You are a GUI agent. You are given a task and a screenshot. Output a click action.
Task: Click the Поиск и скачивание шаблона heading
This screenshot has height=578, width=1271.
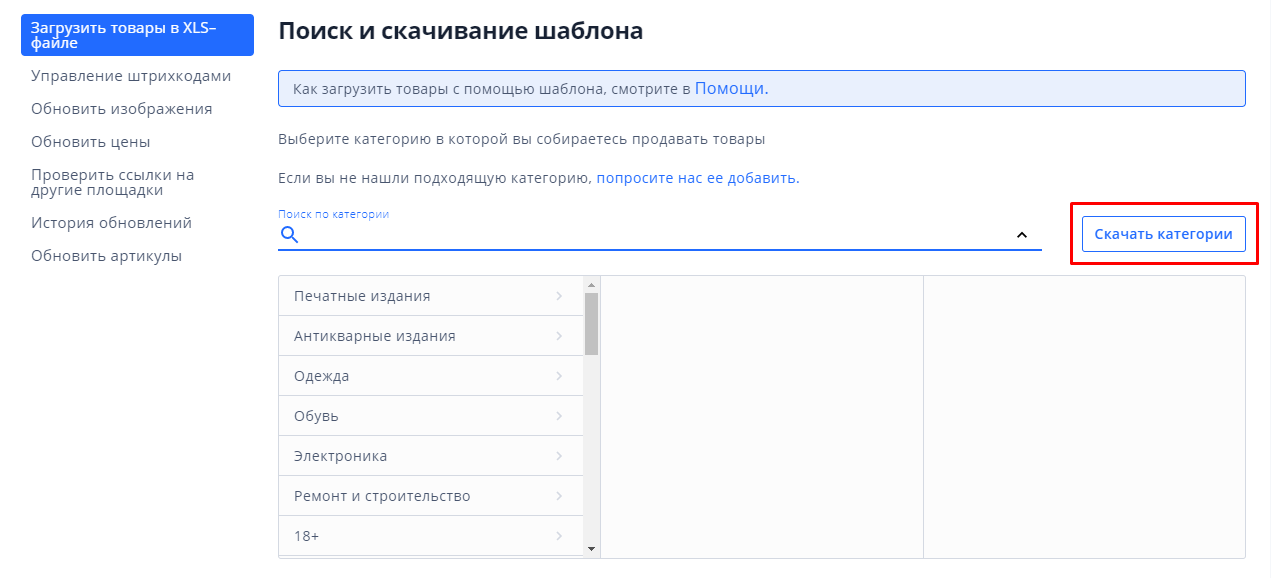460,31
